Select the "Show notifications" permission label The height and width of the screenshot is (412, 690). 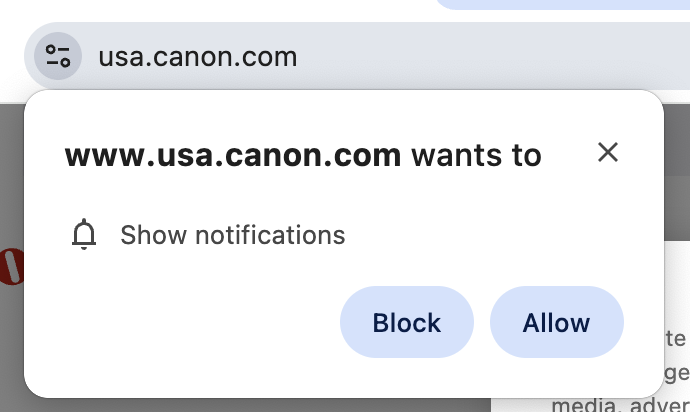point(232,236)
